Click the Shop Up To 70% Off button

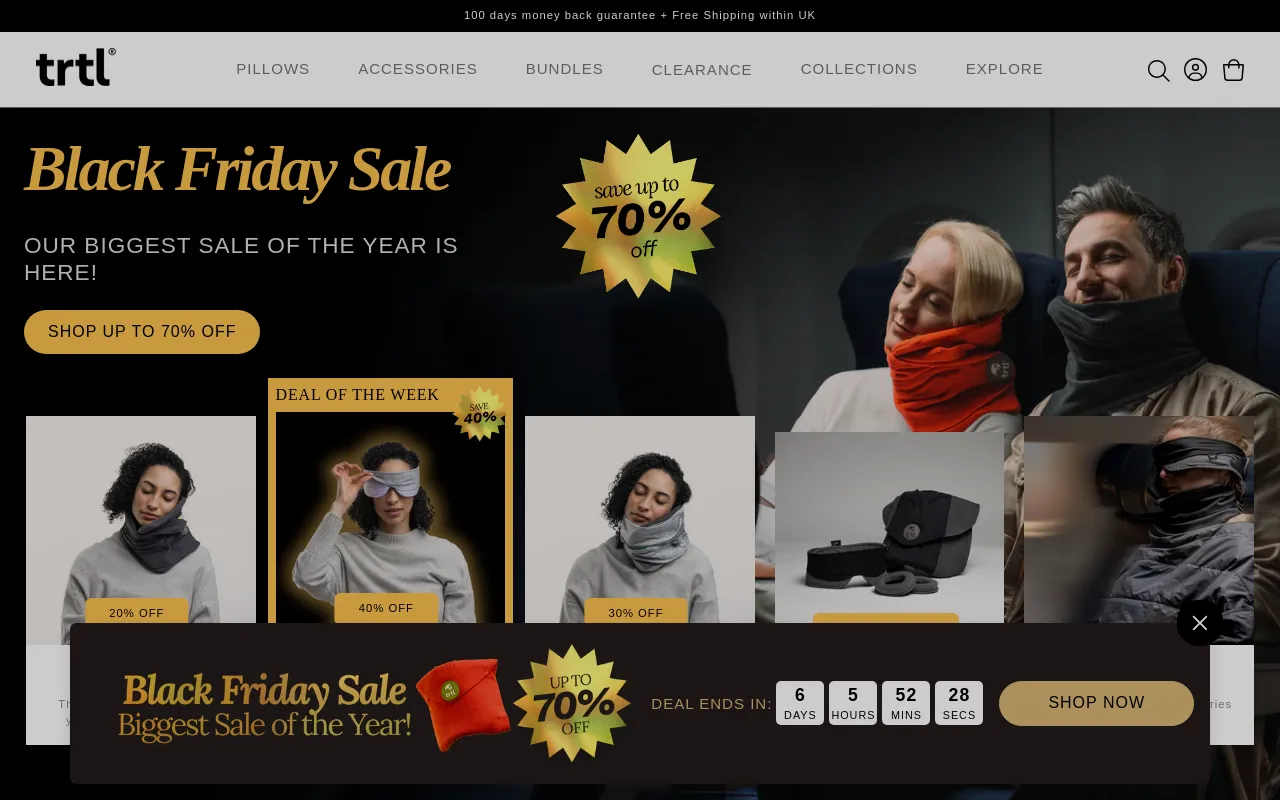click(x=142, y=332)
